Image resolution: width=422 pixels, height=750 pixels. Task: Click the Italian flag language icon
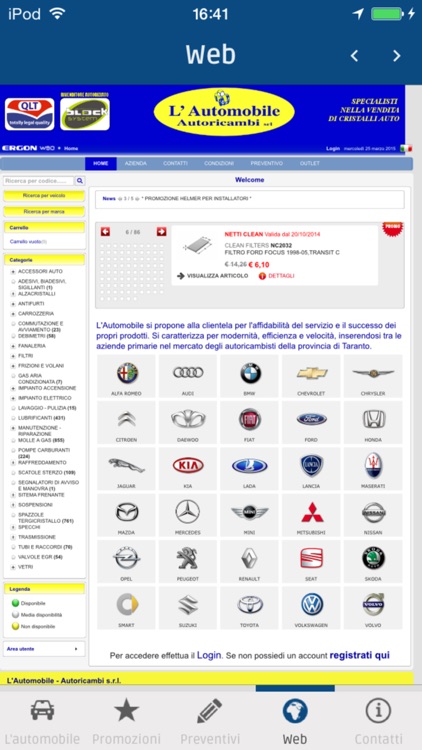click(406, 148)
